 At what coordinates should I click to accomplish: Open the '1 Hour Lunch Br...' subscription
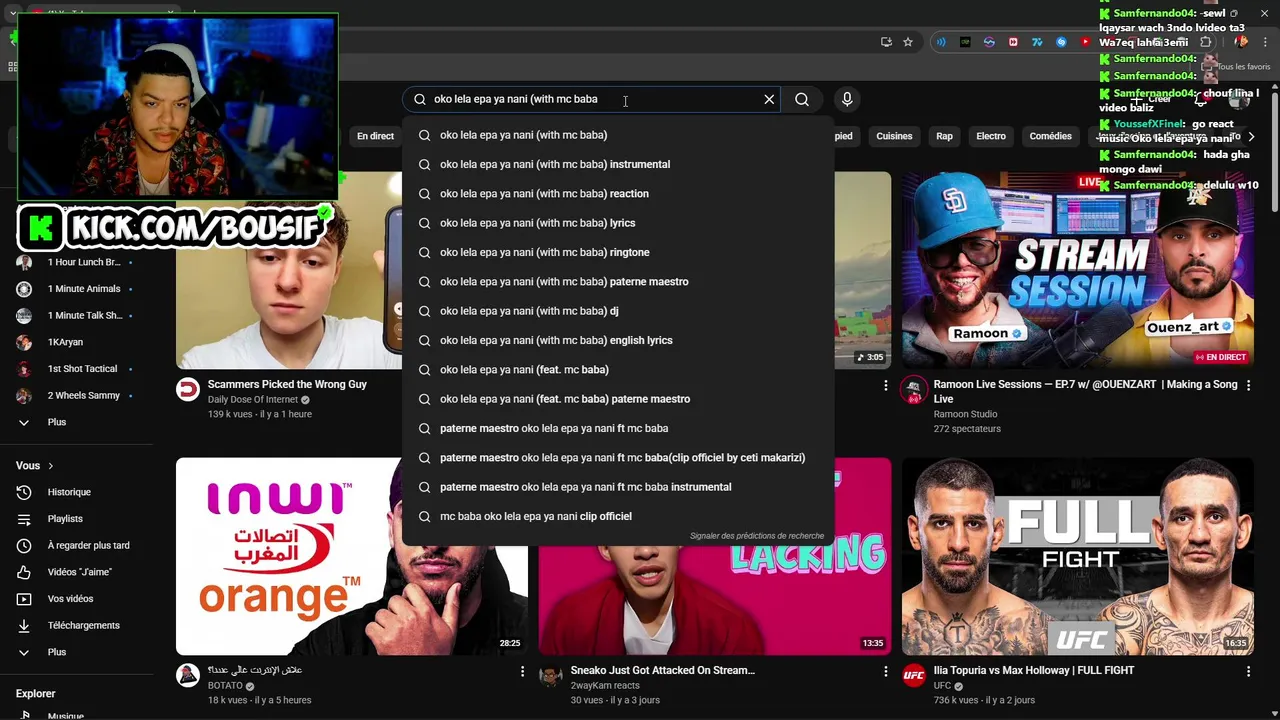coord(76,262)
